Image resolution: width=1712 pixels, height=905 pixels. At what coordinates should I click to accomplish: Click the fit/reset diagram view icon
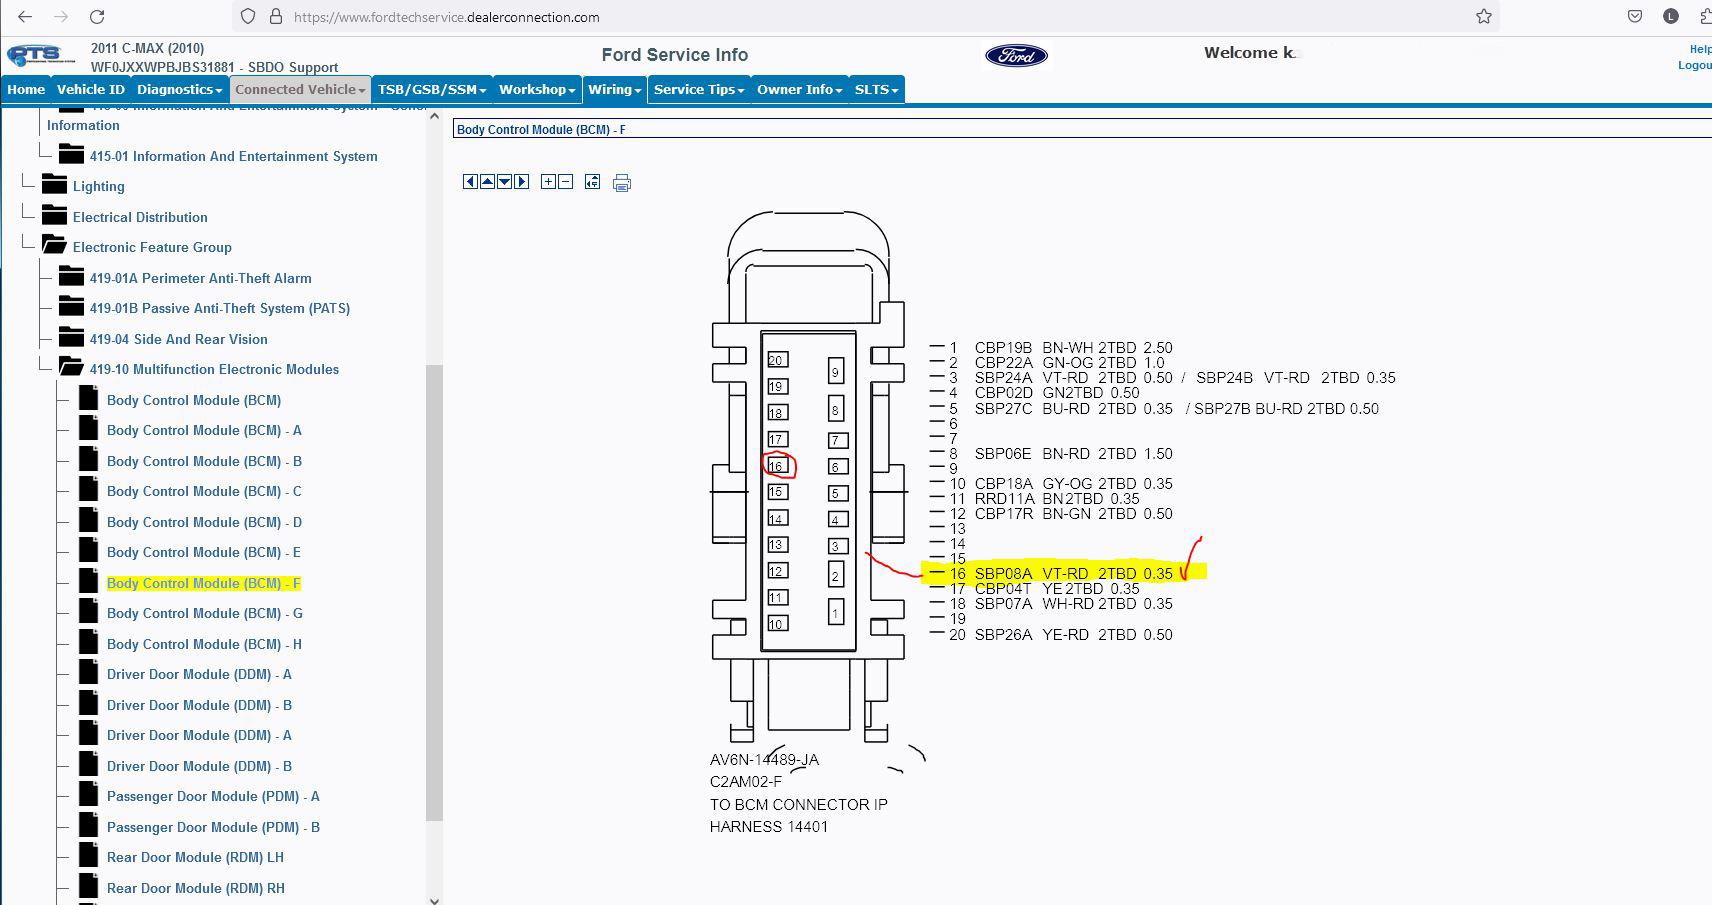click(x=593, y=182)
